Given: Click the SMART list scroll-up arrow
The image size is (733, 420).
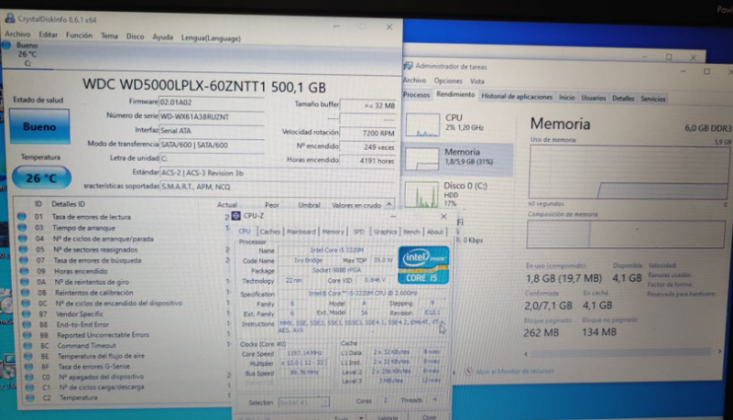Looking at the screenshot, I should tap(389, 205).
